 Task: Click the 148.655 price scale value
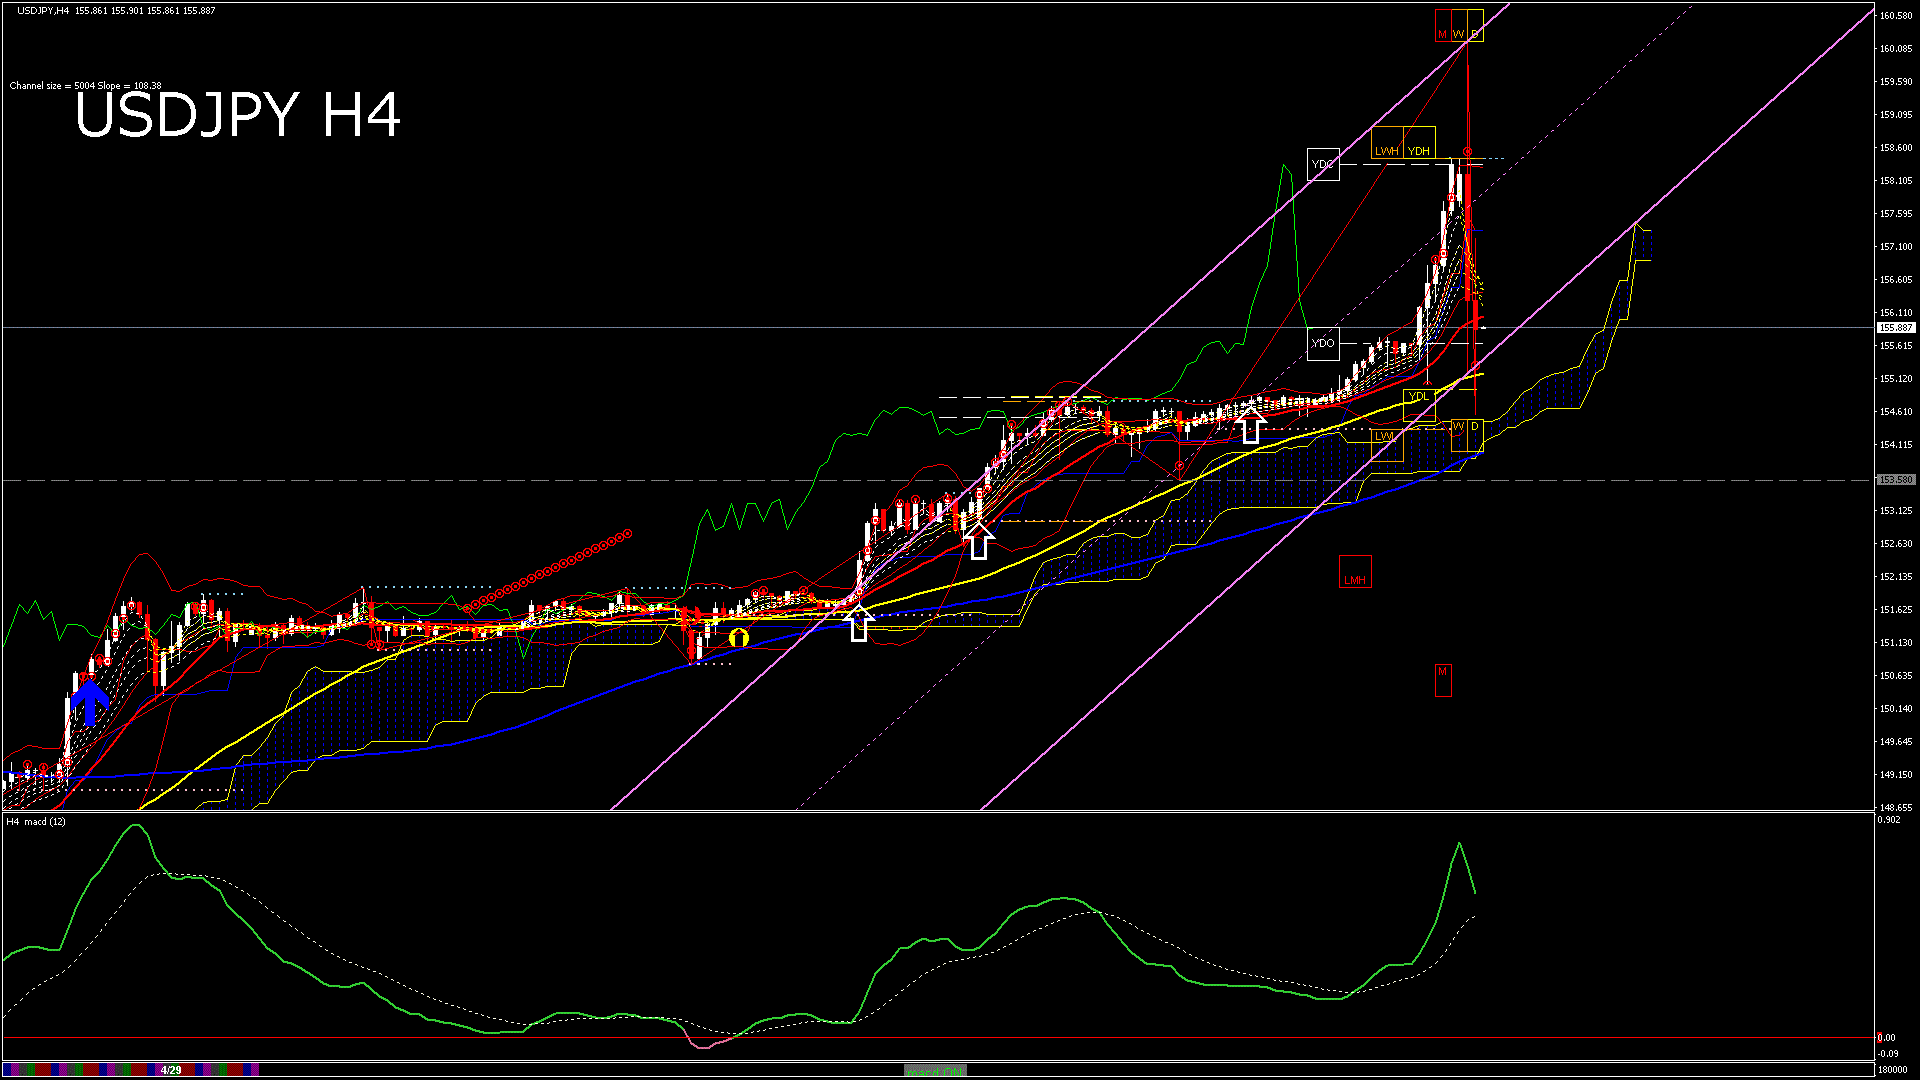pyautogui.click(x=1896, y=808)
